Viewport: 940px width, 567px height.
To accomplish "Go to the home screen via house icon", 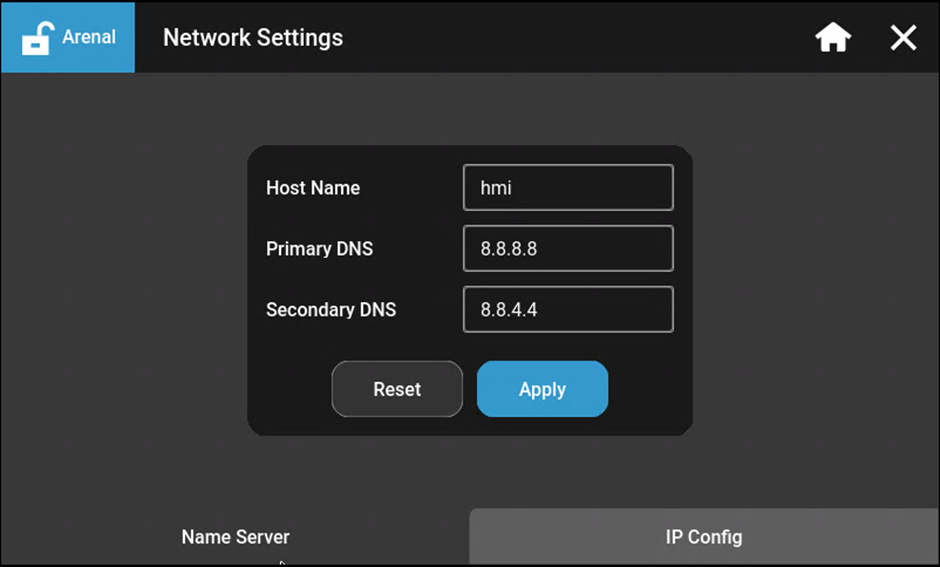I will pyautogui.click(x=833, y=38).
